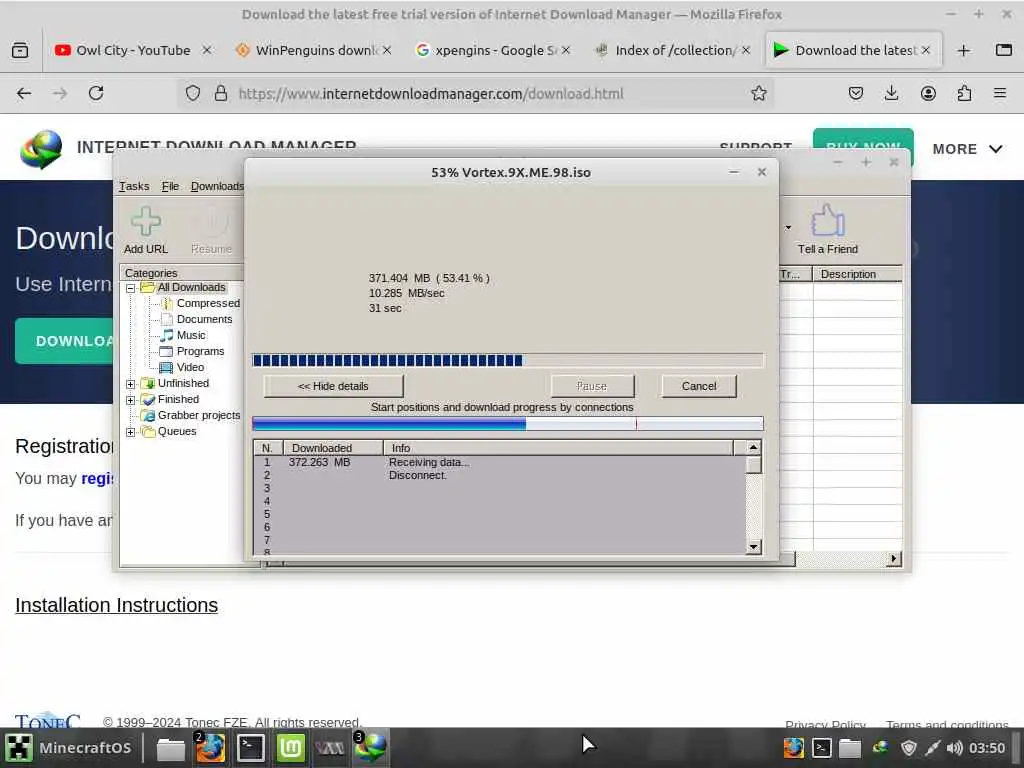Open the Firefox extensions puzzle icon
This screenshot has height=768, width=1024.
click(964, 93)
